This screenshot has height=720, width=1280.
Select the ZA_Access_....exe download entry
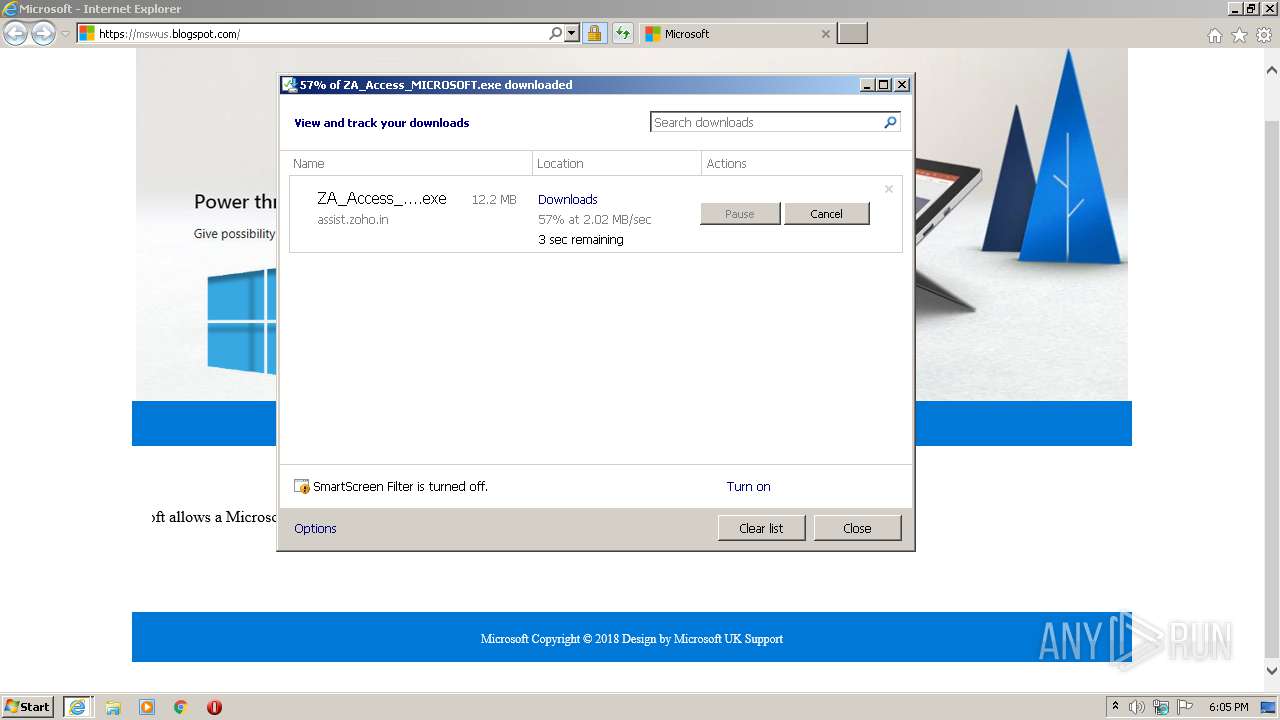[x=596, y=214]
